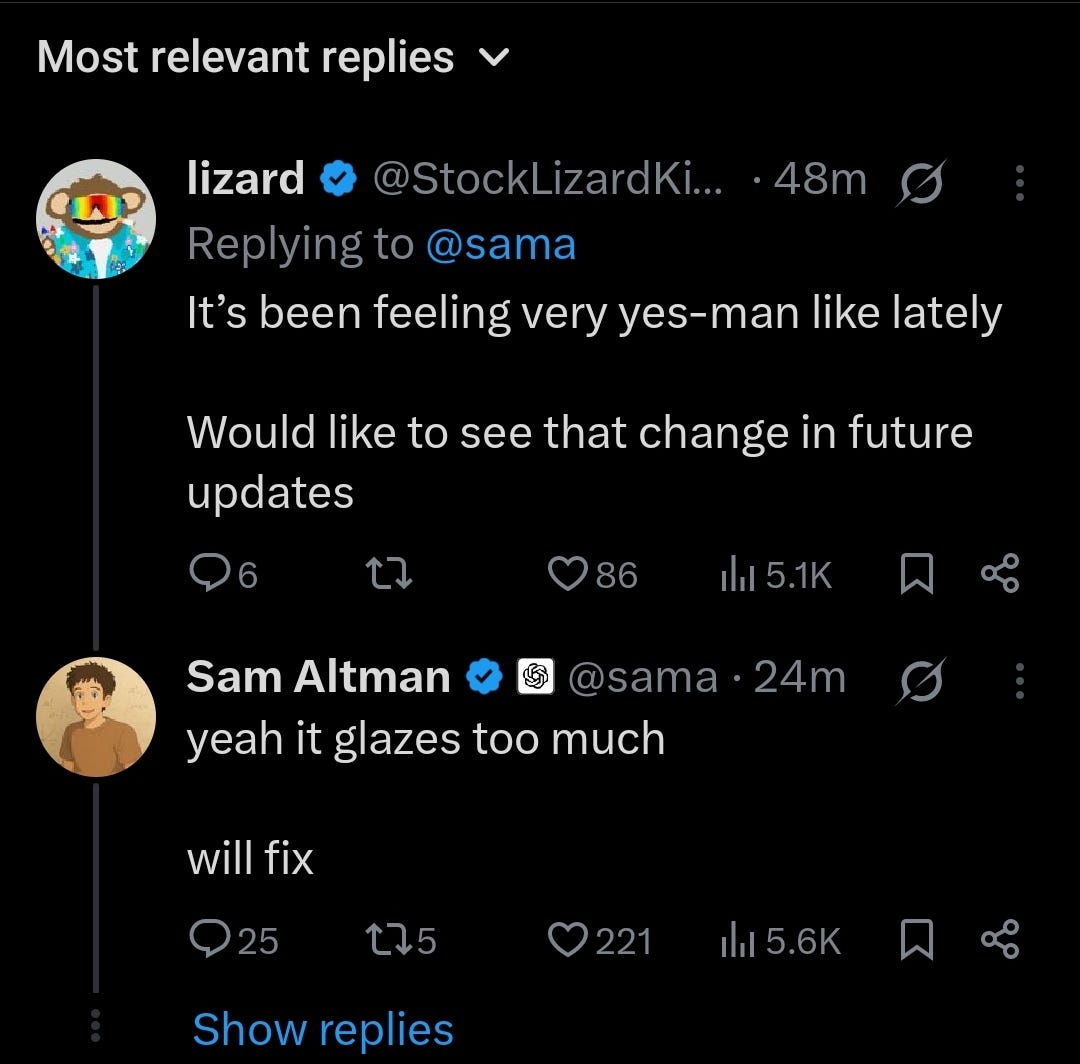Viewport: 1080px width, 1064px height.
Task: Open more options on Sam Altman's tweet
Action: coord(1020,680)
